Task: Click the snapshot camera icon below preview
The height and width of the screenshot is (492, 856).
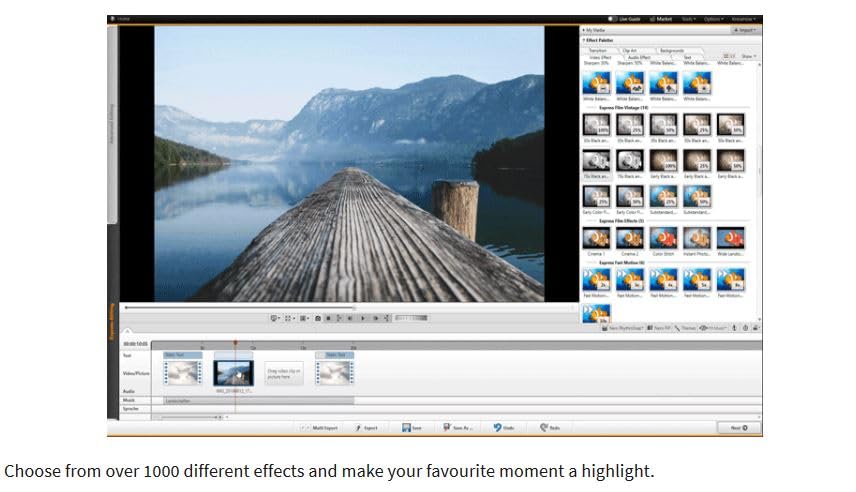Action: 318,318
